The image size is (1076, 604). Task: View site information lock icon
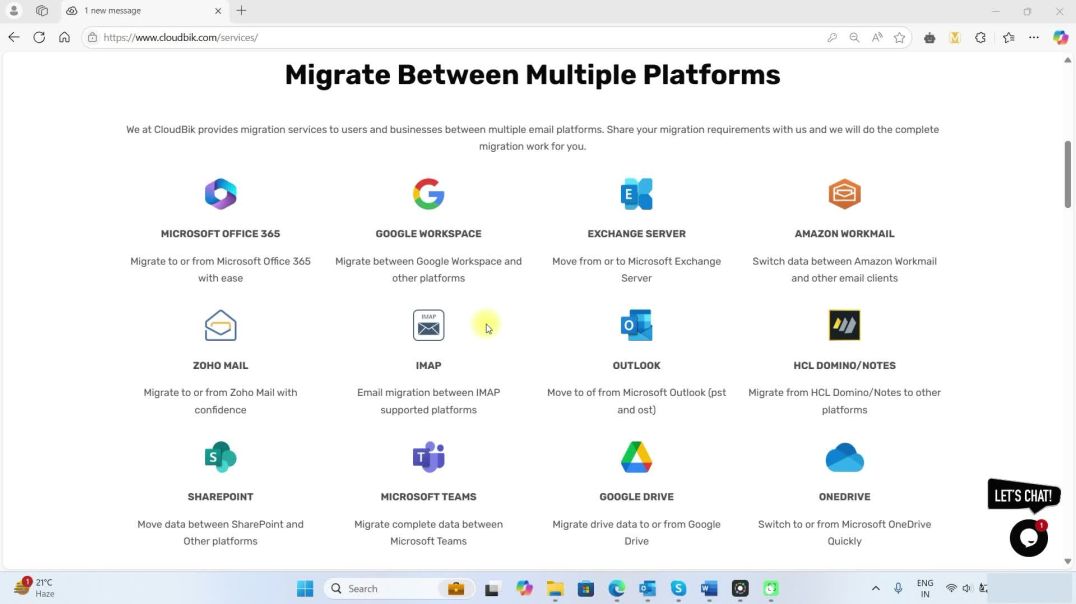93,38
